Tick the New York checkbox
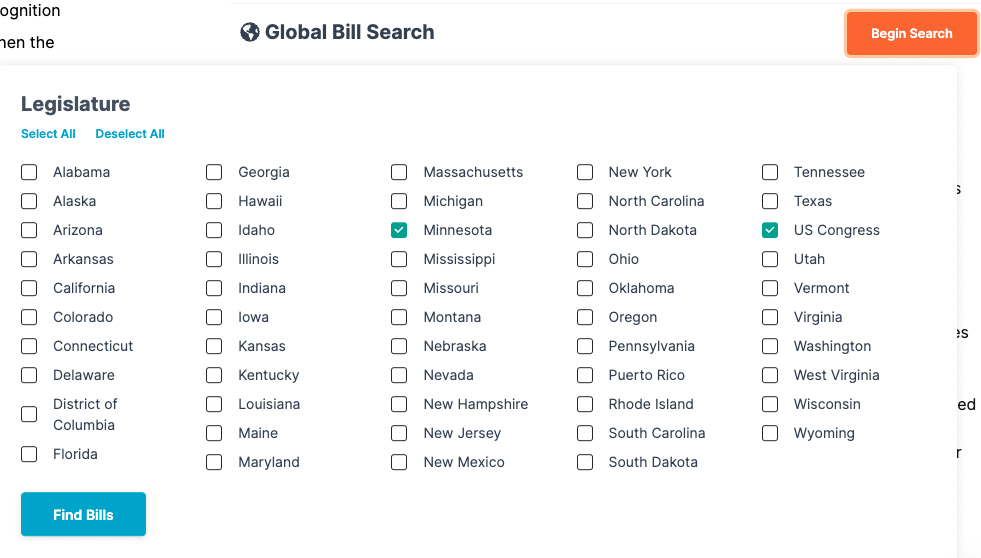 click(x=585, y=172)
